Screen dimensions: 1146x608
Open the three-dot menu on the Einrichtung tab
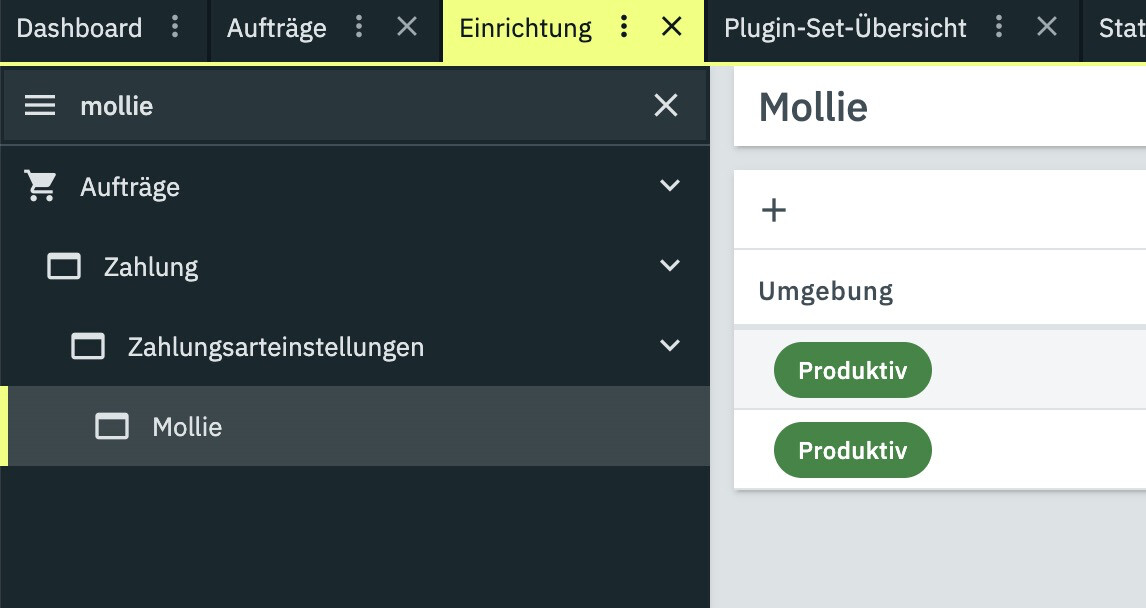[623, 27]
